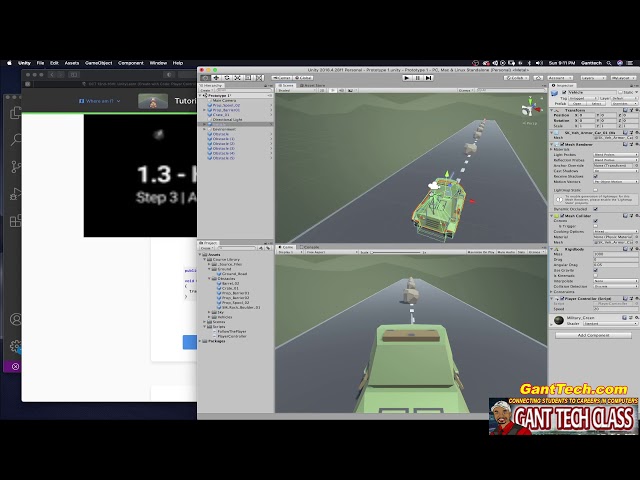The height and width of the screenshot is (480, 640).
Task: Toggle the Static checkbox in Inspector
Action: pyautogui.click(x=621, y=93)
